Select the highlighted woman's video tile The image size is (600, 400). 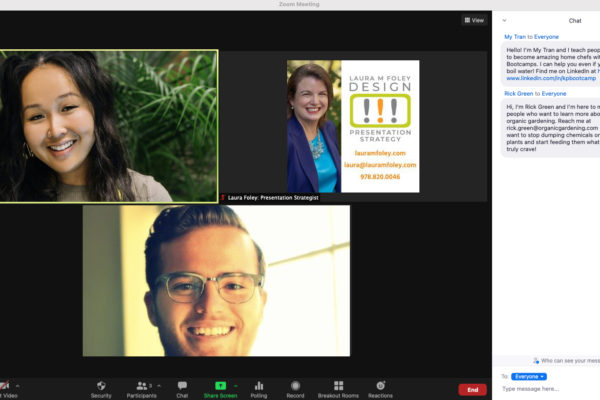[x=109, y=126]
